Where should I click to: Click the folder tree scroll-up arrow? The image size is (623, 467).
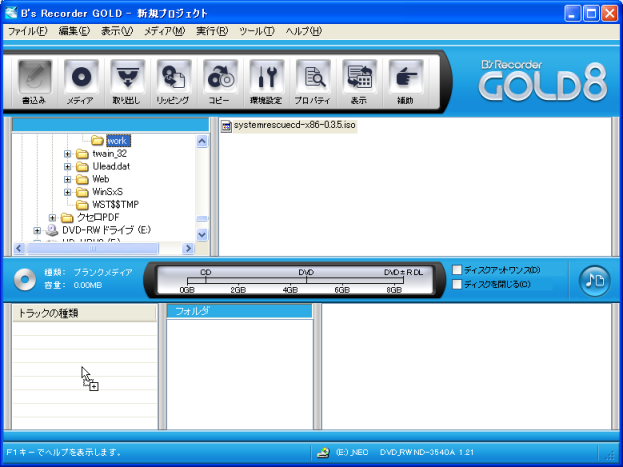[202, 141]
